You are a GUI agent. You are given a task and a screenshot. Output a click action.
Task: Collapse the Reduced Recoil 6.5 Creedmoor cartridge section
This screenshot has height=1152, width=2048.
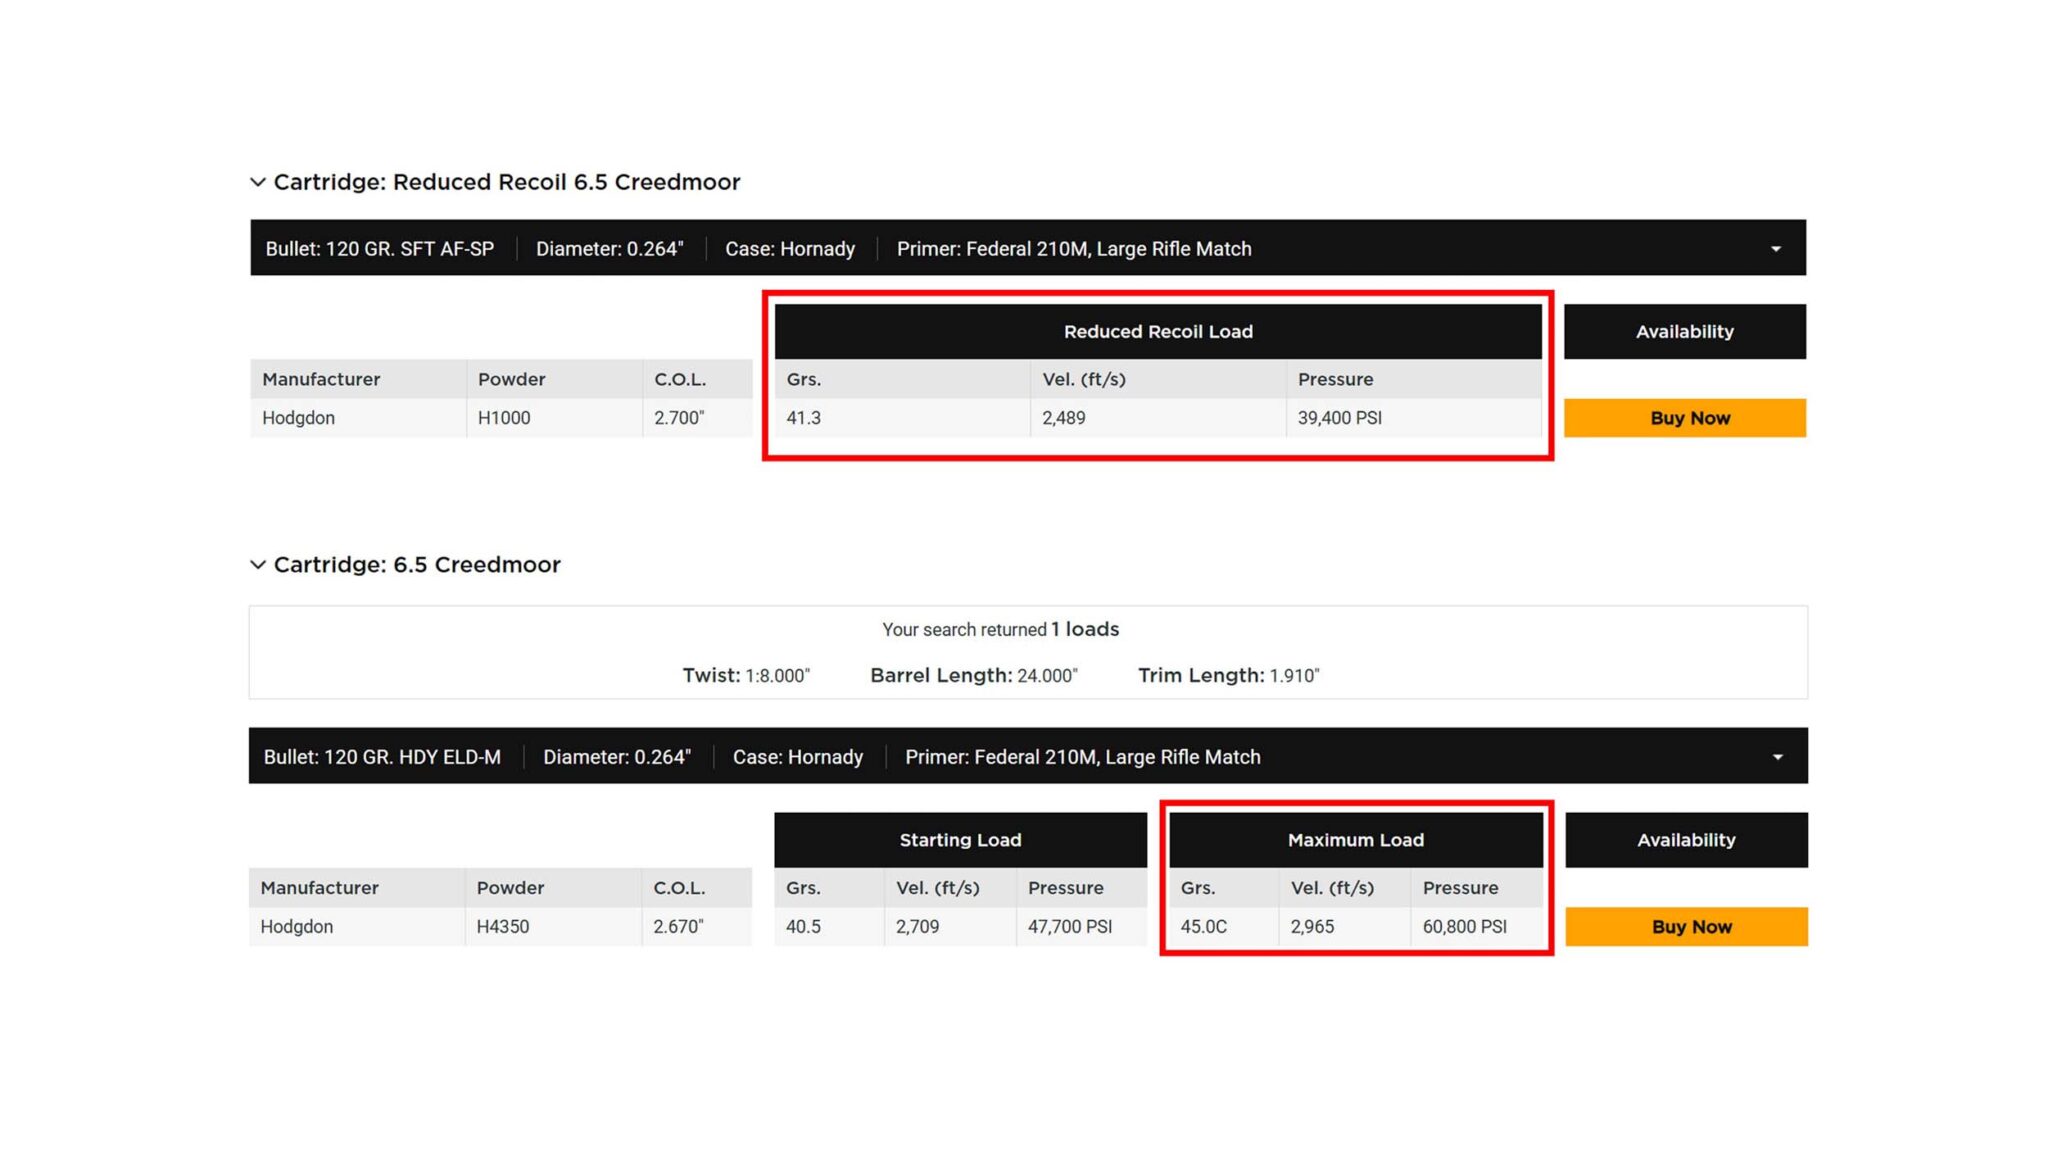pyautogui.click(x=258, y=182)
